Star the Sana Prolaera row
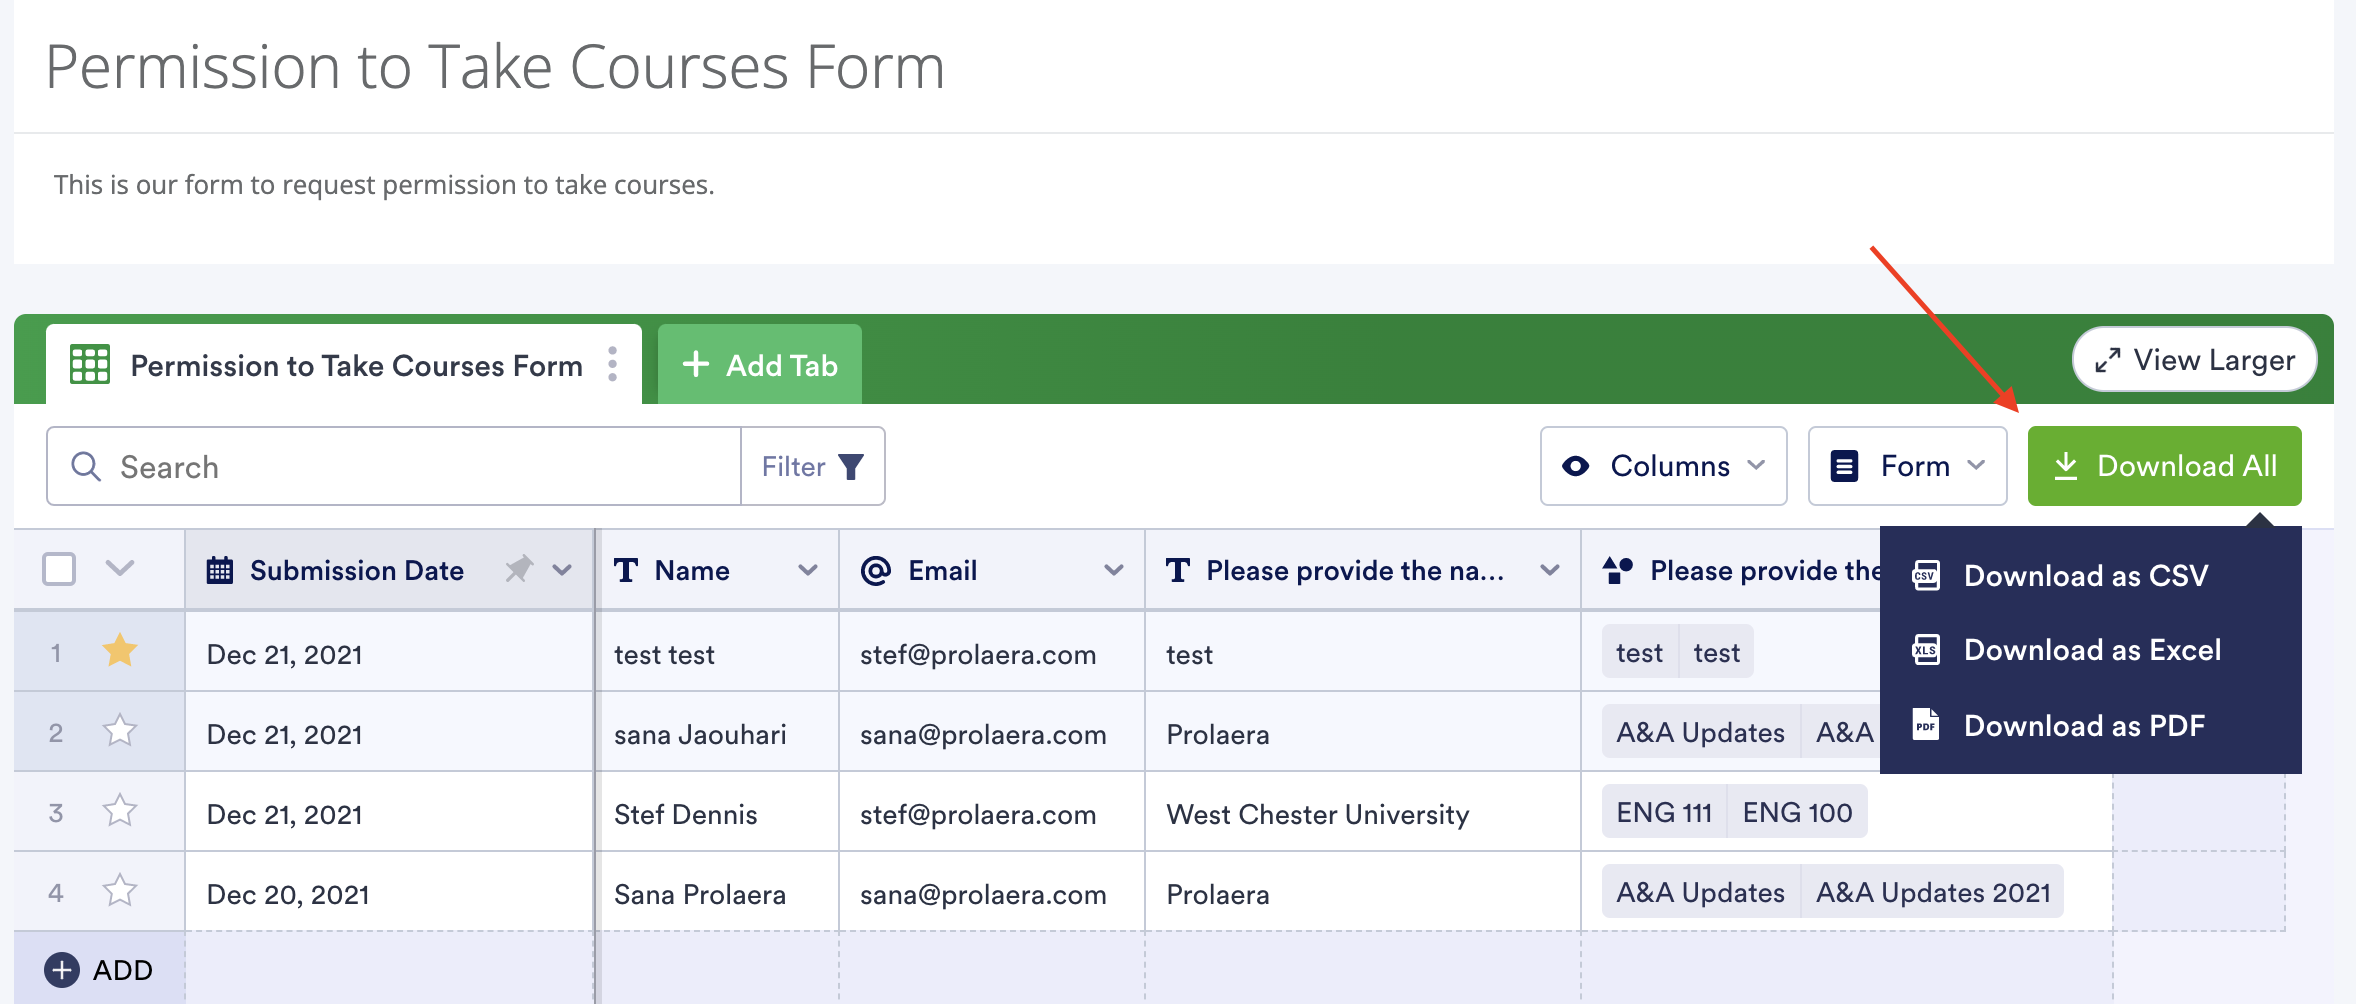This screenshot has height=1004, width=2356. tap(120, 890)
